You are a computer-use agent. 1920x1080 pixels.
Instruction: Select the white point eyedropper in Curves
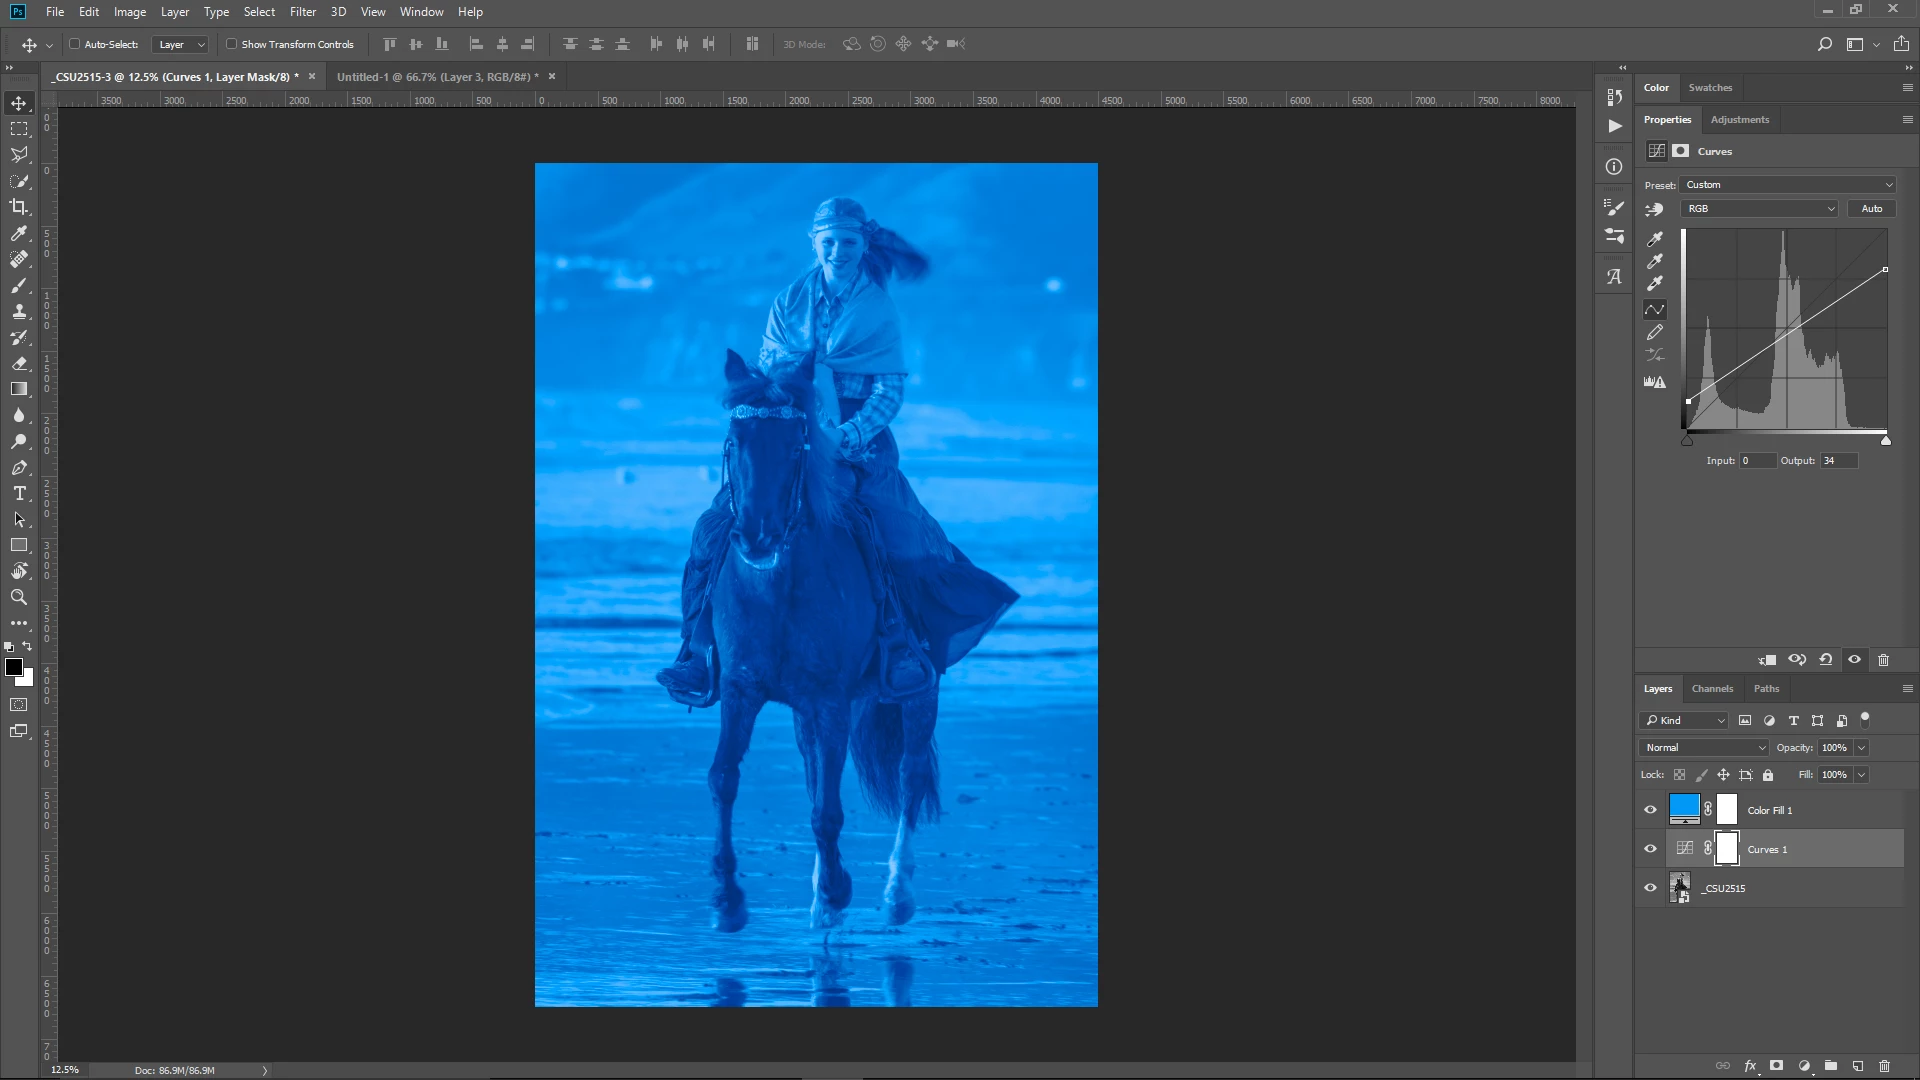(1655, 284)
